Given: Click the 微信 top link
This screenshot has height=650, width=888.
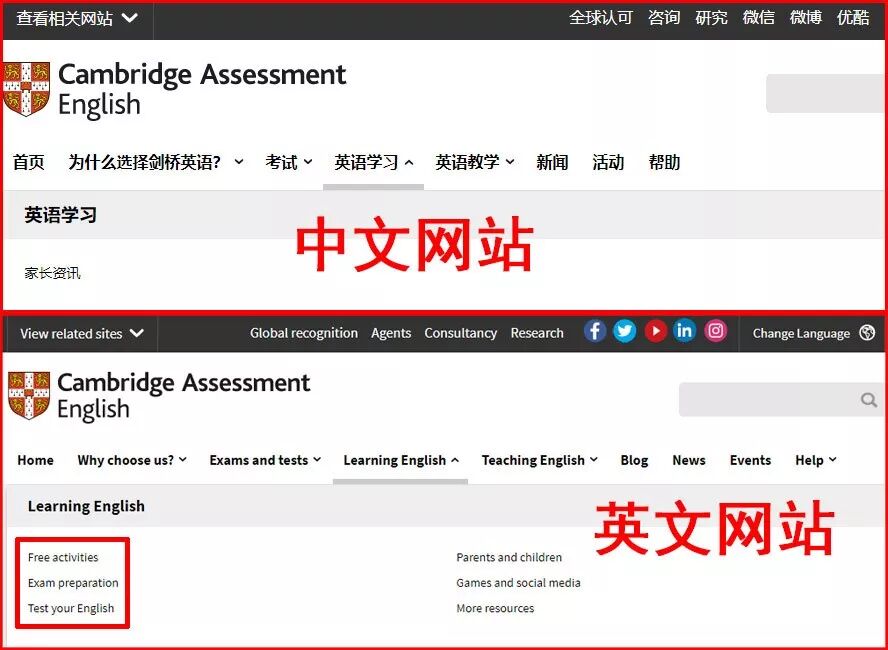Looking at the screenshot, I should [x=759, y=18].
